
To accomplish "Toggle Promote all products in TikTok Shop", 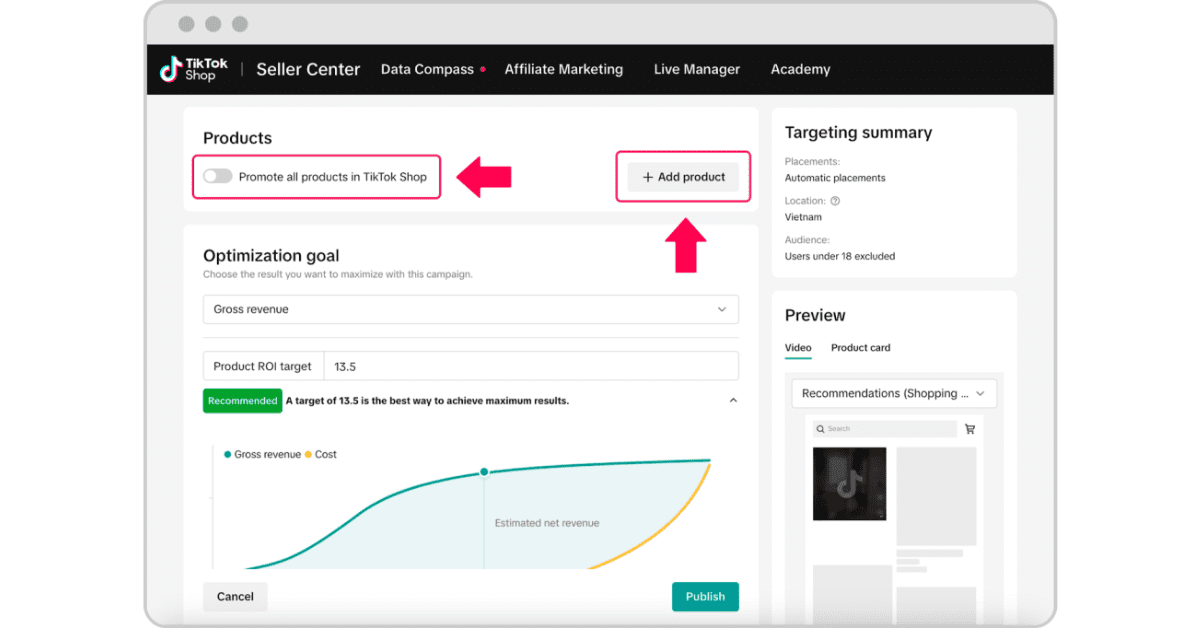I will tap(217, 177).
